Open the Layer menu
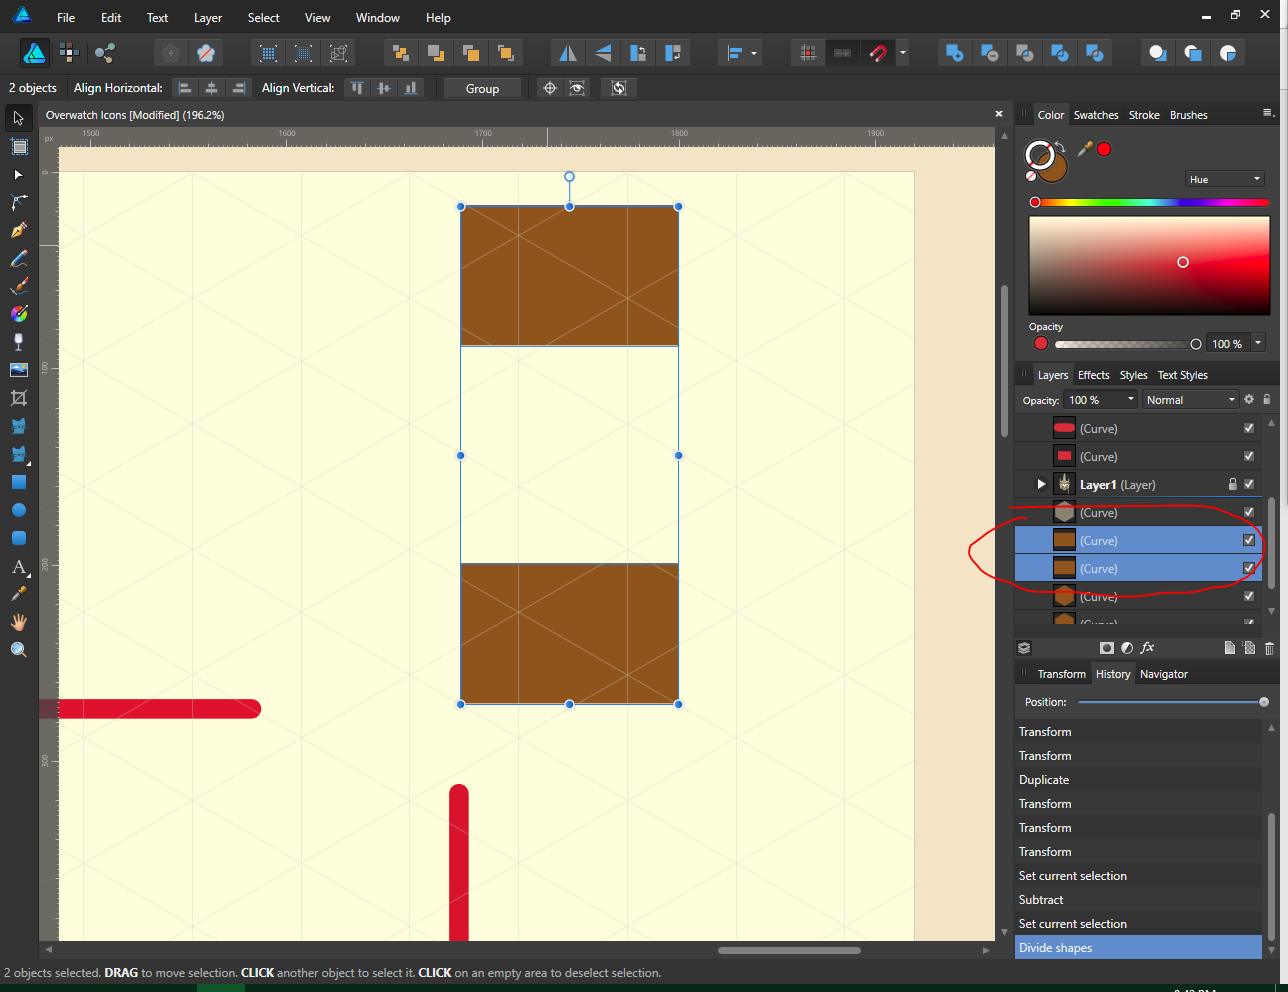This screenshot has height=992, width=1288. [x=208, y=18]
